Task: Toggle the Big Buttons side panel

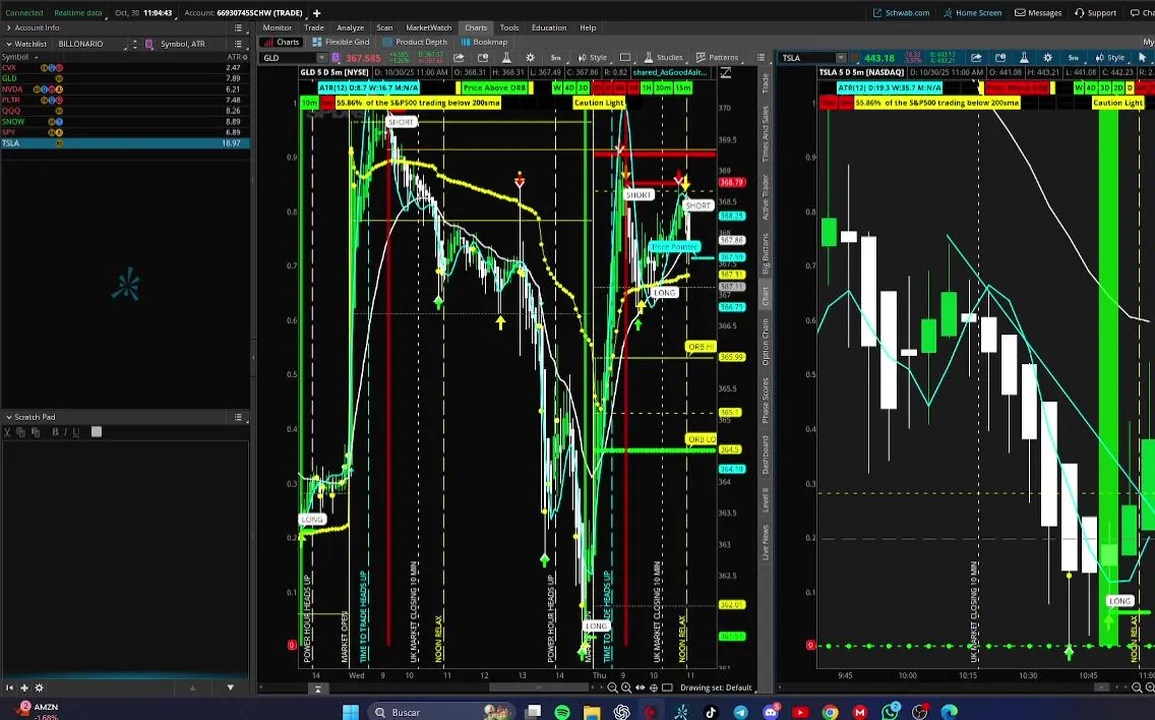Action: click(765, 254)
